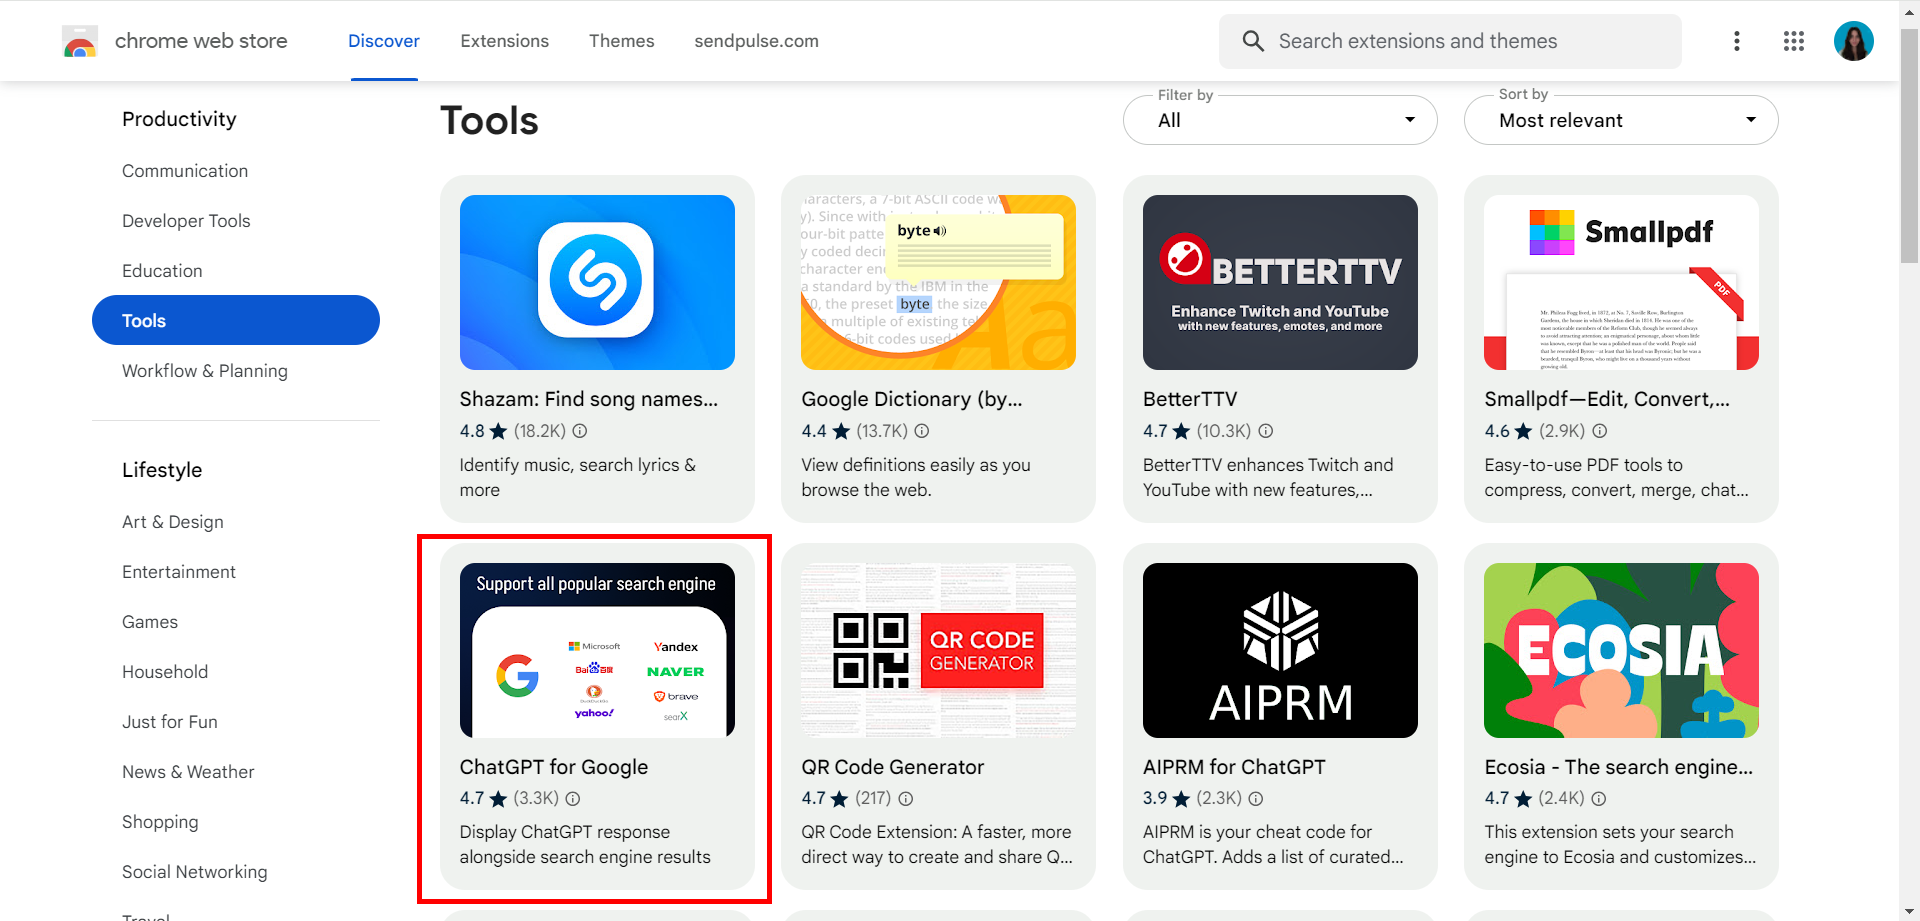
Task: Select the Games category
Action: [150, 622]
